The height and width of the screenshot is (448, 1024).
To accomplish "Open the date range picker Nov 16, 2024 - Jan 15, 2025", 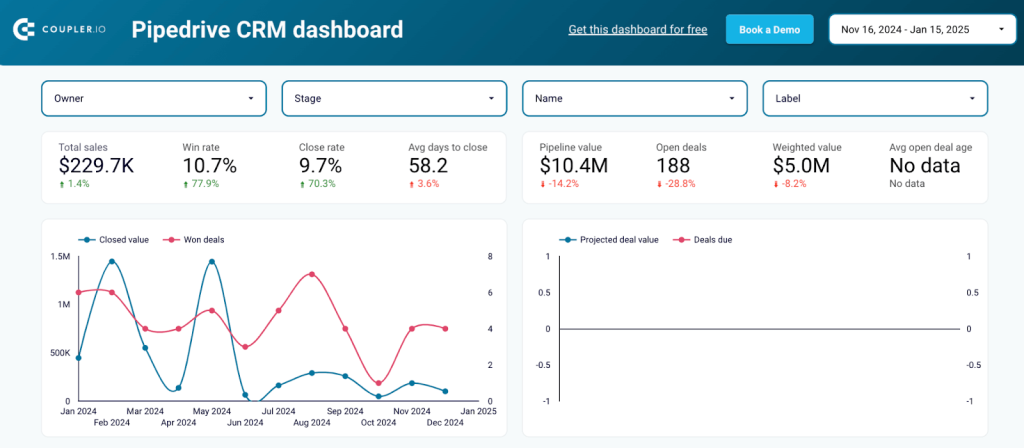I will pos(923,29).
